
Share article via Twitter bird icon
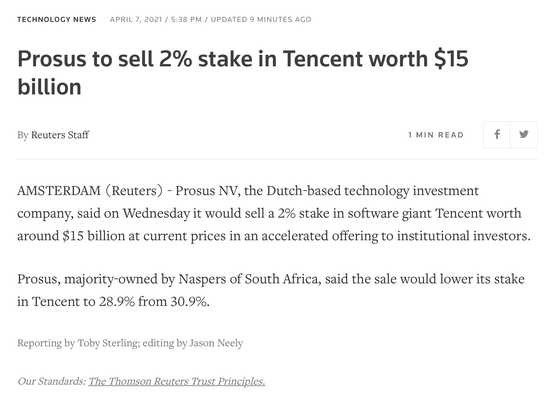pyautogui.click(x=524, y=135)
